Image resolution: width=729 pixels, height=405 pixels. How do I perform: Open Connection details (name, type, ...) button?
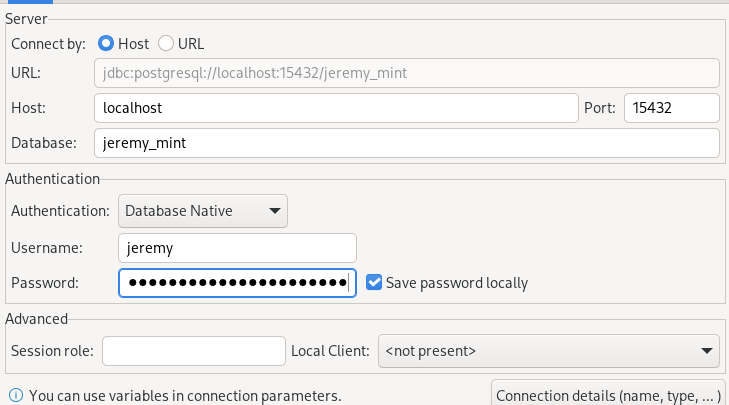pos(607,395)
